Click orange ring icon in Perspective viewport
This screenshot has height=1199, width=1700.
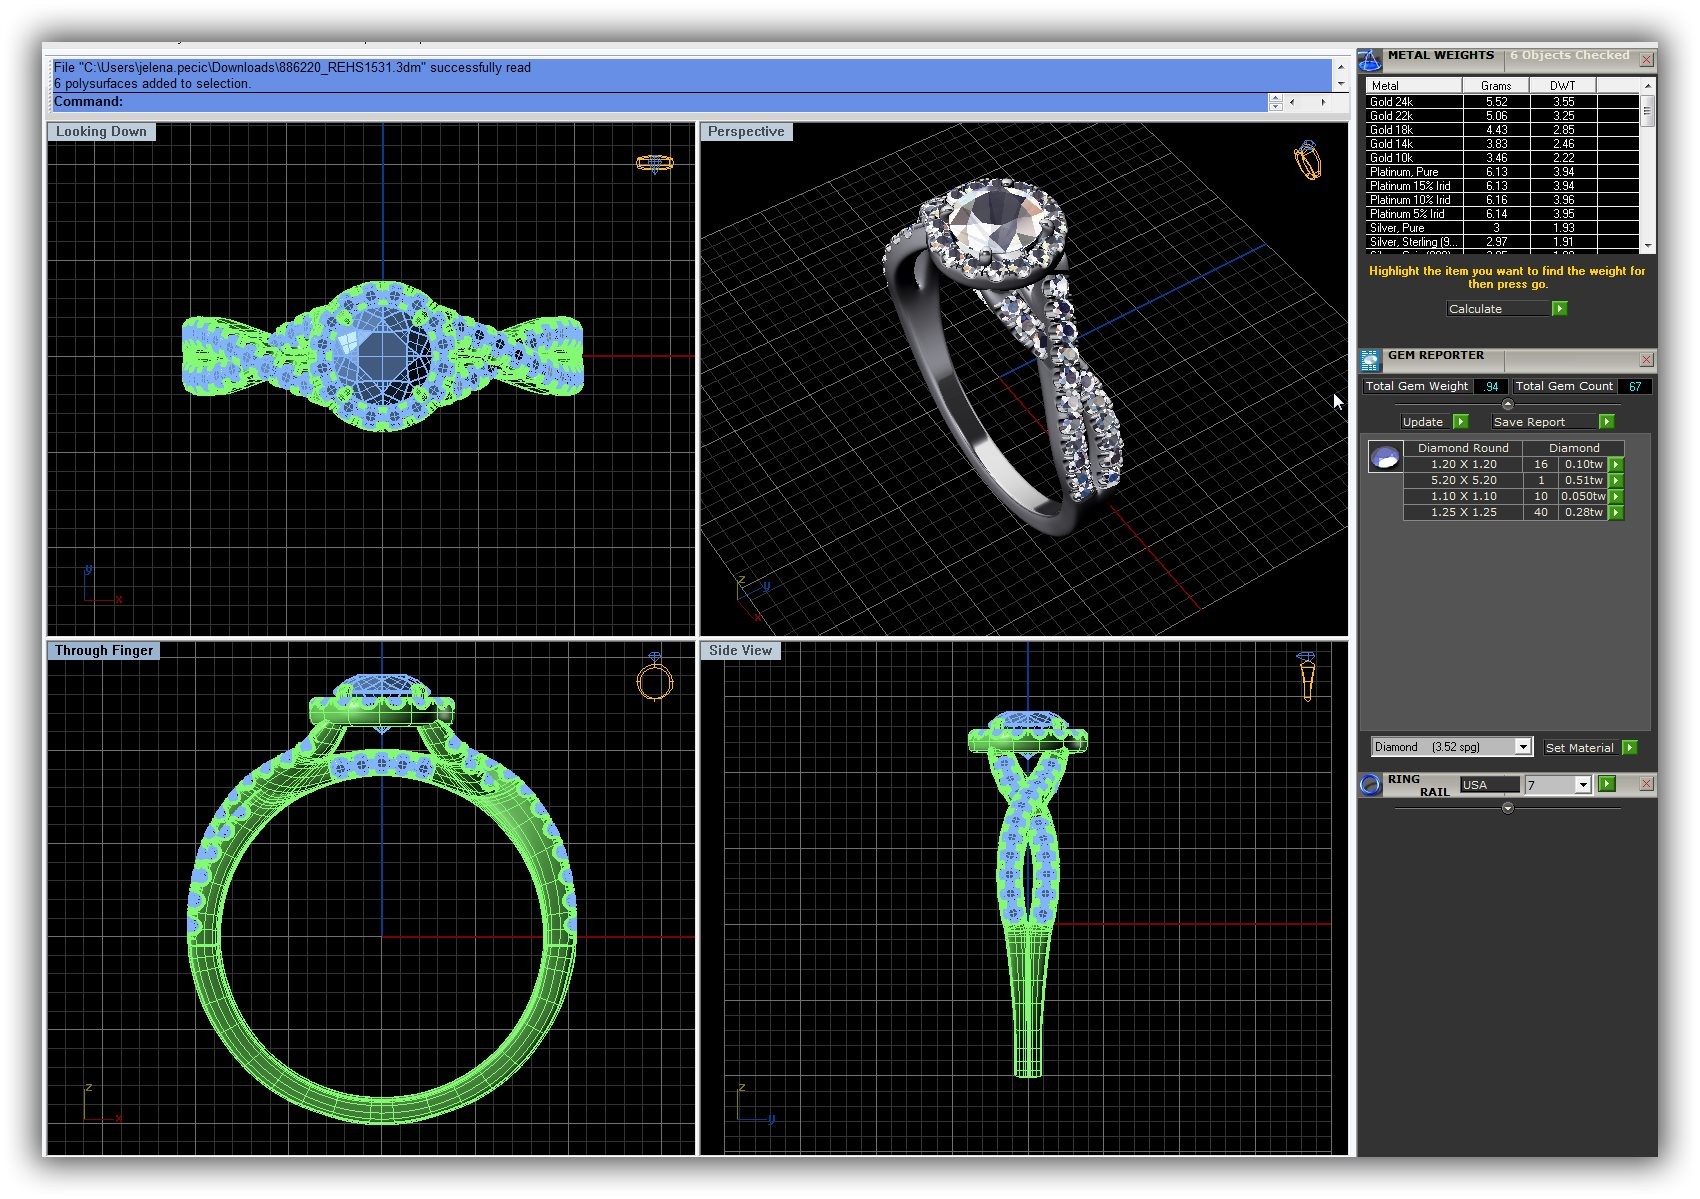(1308, 160)
